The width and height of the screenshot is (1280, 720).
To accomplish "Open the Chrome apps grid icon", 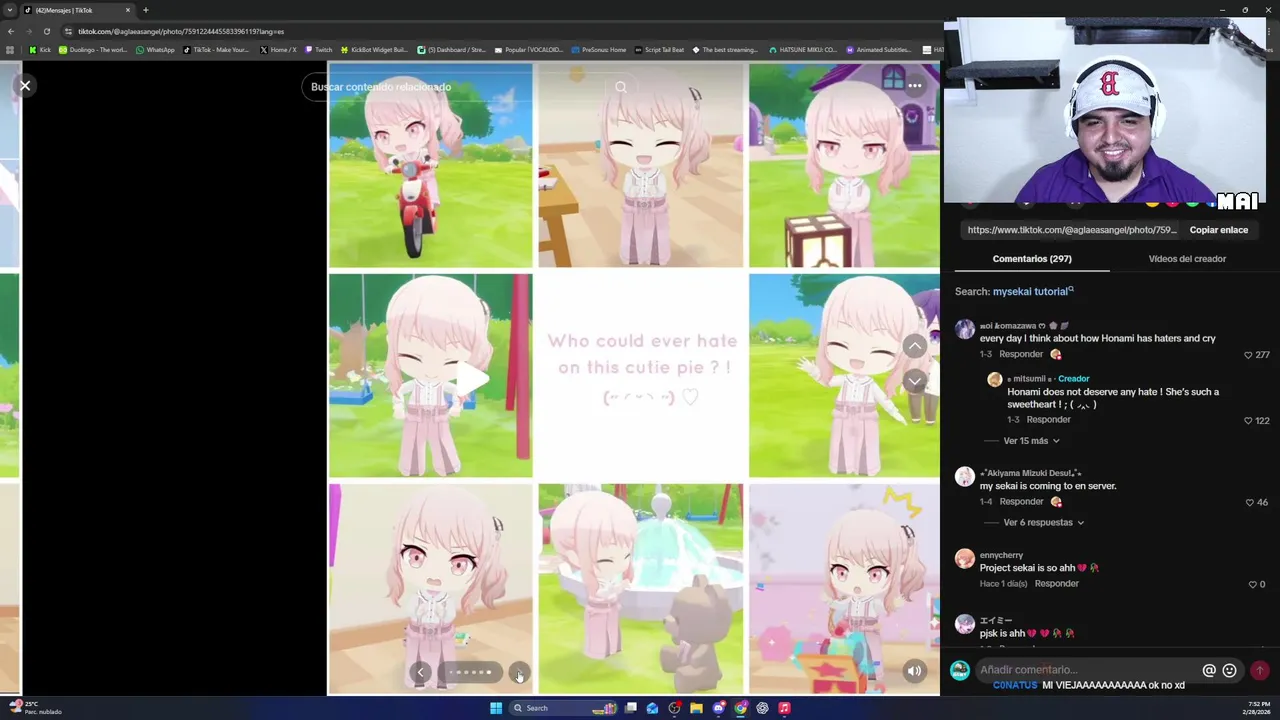I will [10, 49].
